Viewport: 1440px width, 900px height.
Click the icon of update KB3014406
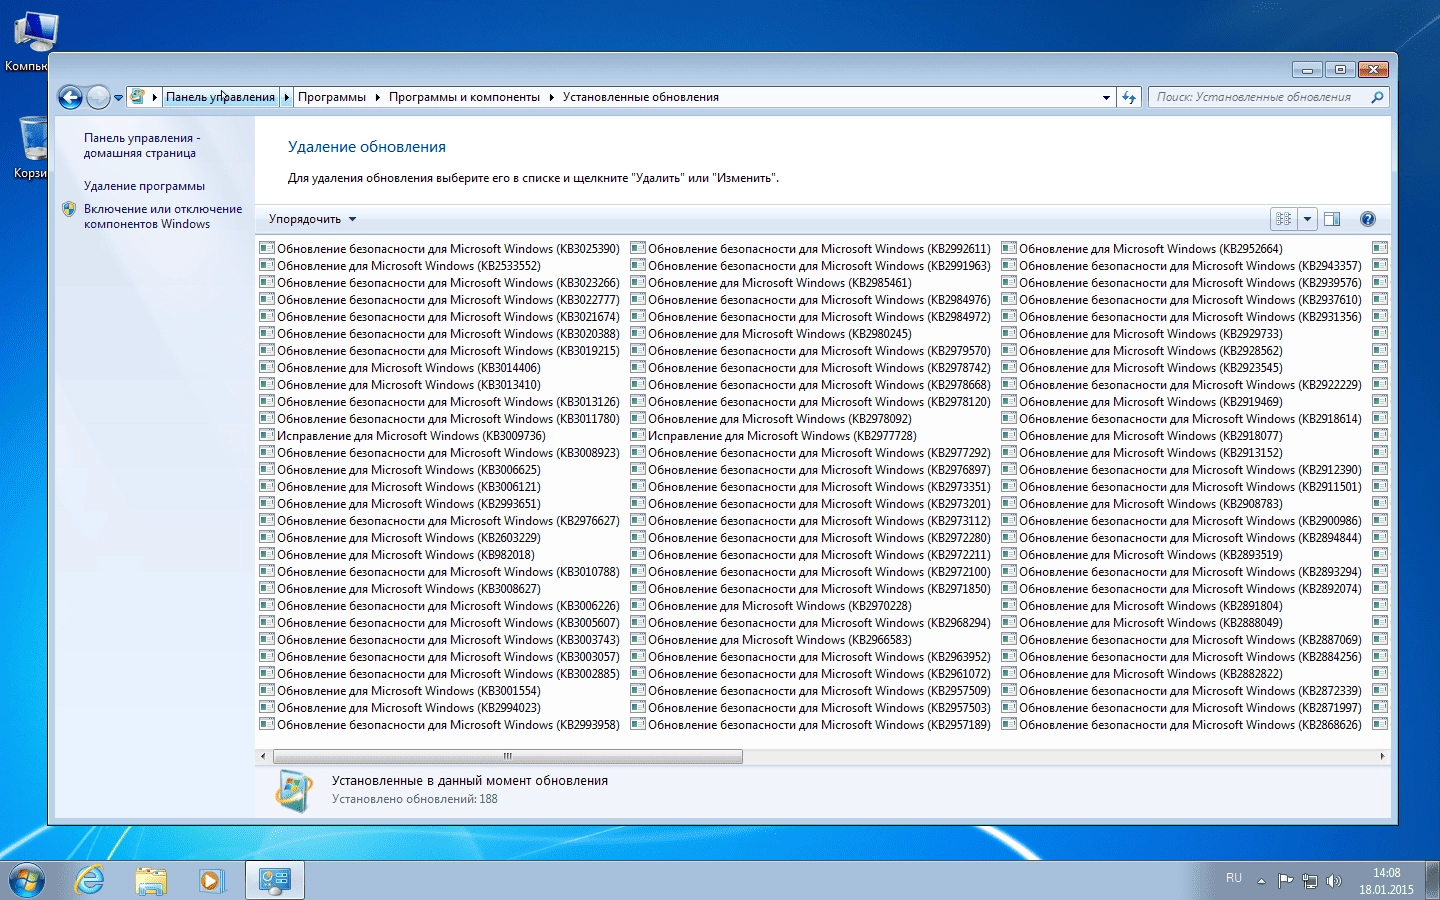tap(267, 367)
